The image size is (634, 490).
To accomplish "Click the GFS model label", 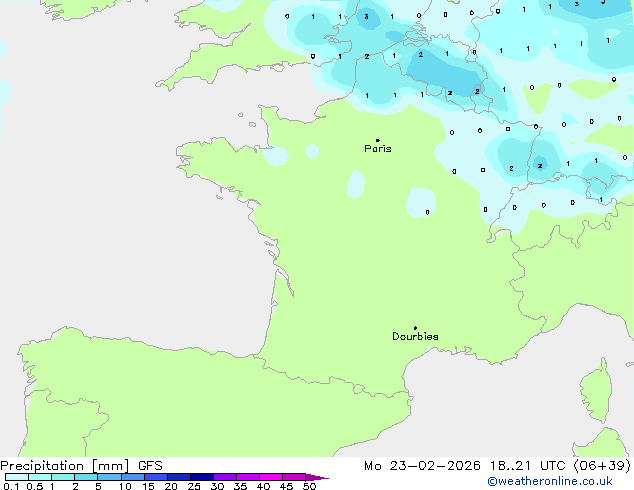I will [x=150, y=466].
